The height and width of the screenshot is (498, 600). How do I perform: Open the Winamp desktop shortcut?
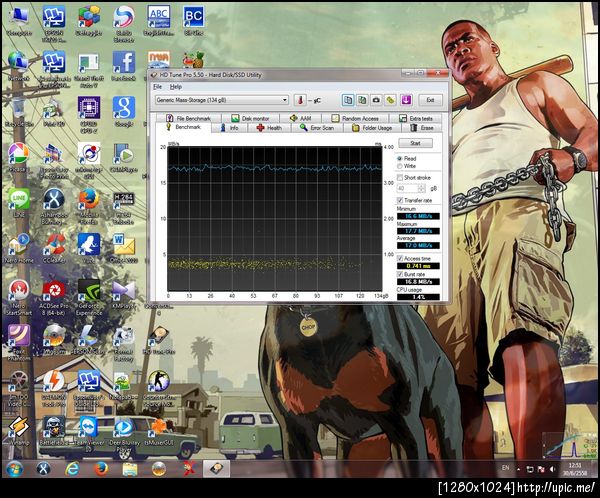[x=19, y=431]
